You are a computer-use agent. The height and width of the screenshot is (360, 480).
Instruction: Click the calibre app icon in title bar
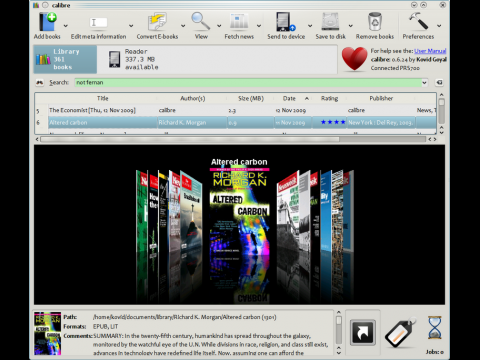click(36, 5)
